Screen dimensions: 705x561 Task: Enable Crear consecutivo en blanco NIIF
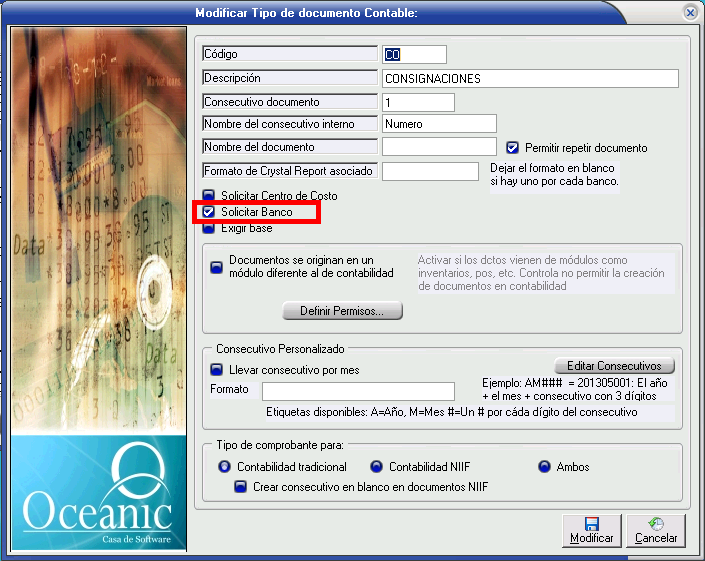pyautogui.click(x=240, y=486)
